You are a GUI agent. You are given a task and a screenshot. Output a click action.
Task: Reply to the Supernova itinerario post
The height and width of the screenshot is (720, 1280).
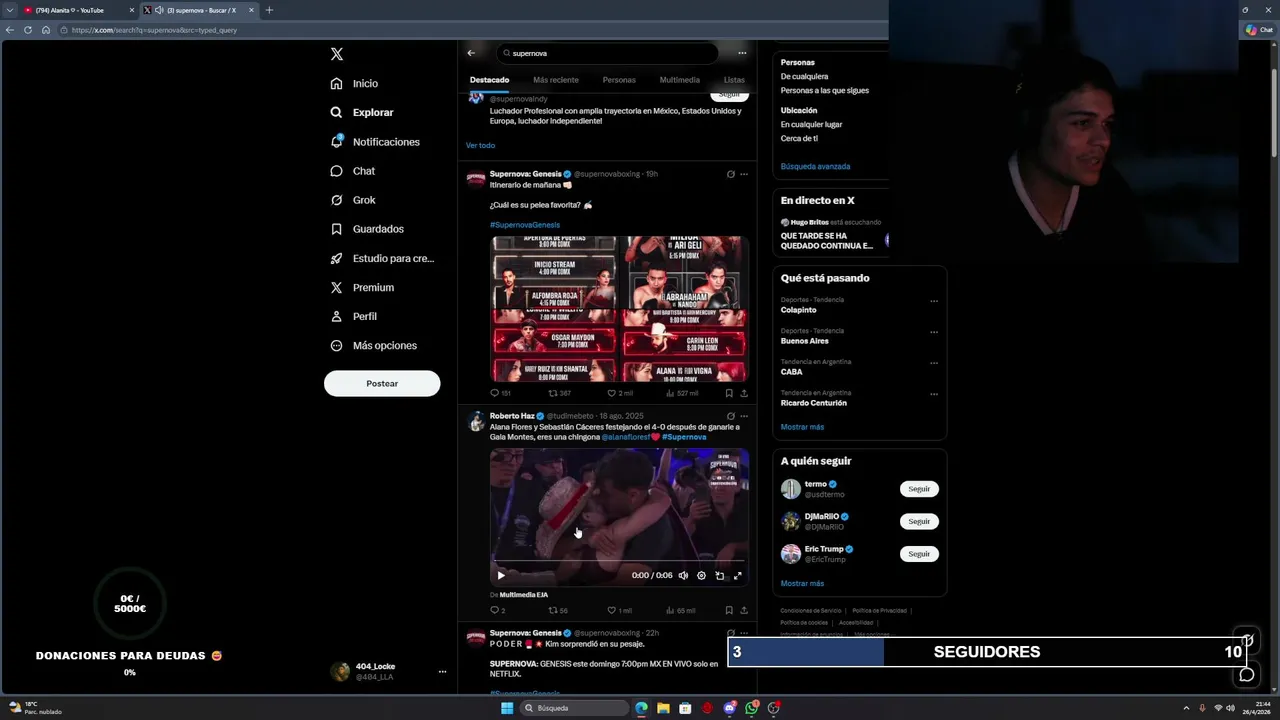pyautogui.click(x=500, y=393)
